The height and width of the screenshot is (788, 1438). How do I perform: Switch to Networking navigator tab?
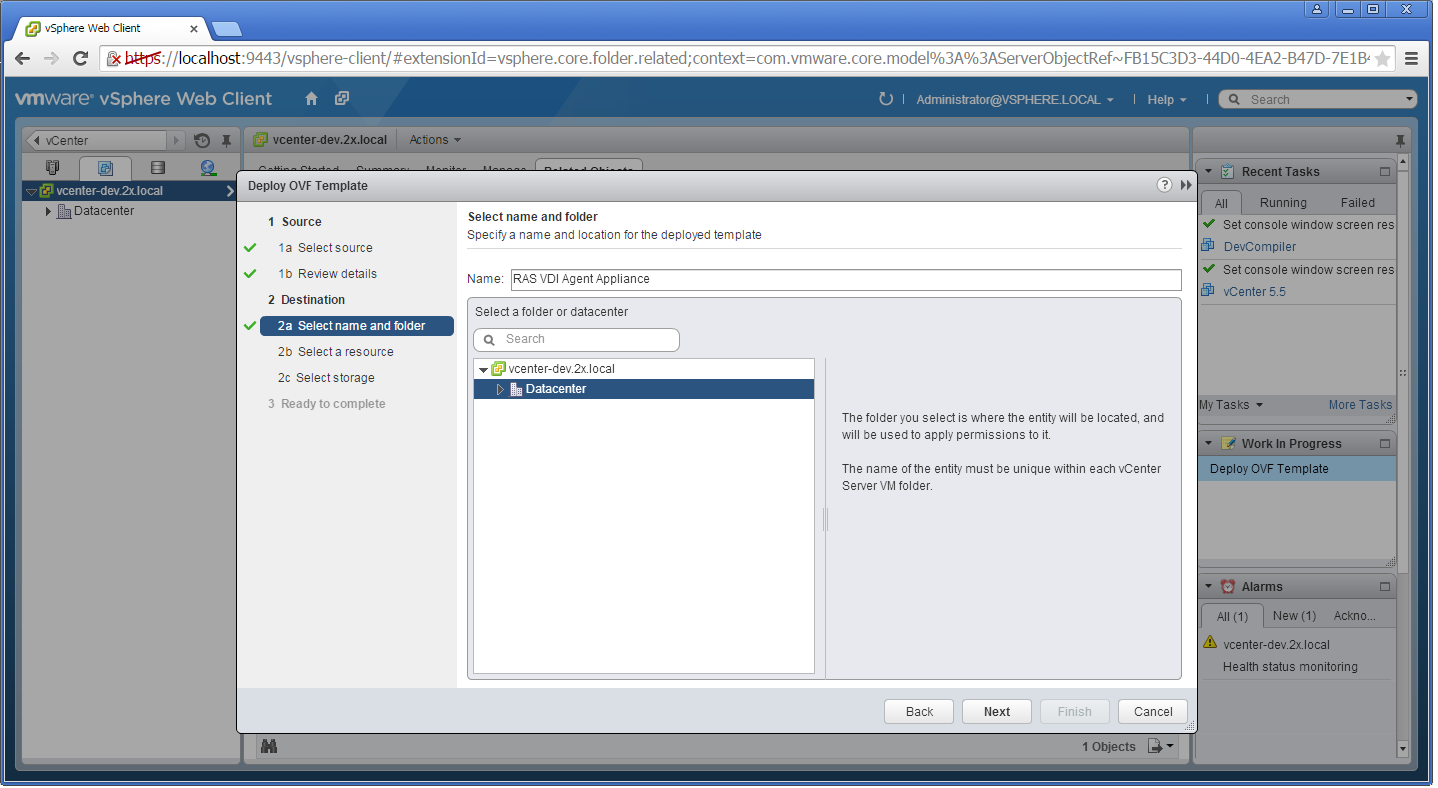click(x=208, y=168)
